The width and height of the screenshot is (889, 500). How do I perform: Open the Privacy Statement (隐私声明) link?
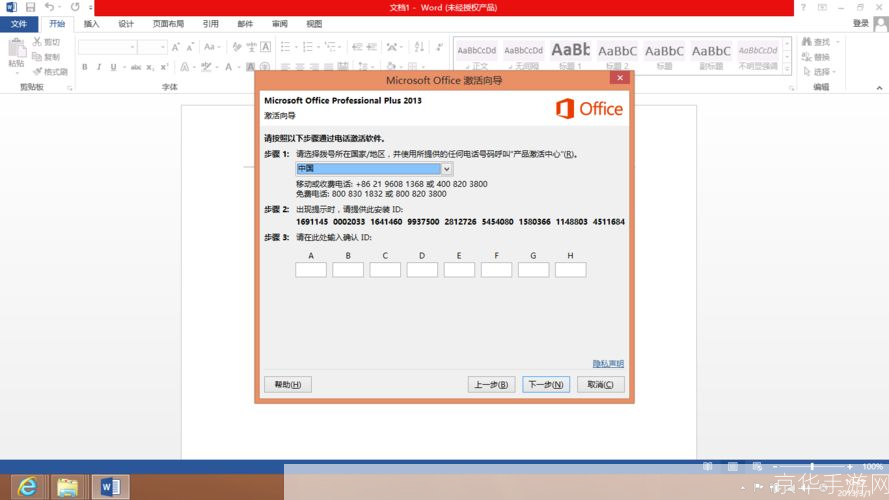coord(608,363)
